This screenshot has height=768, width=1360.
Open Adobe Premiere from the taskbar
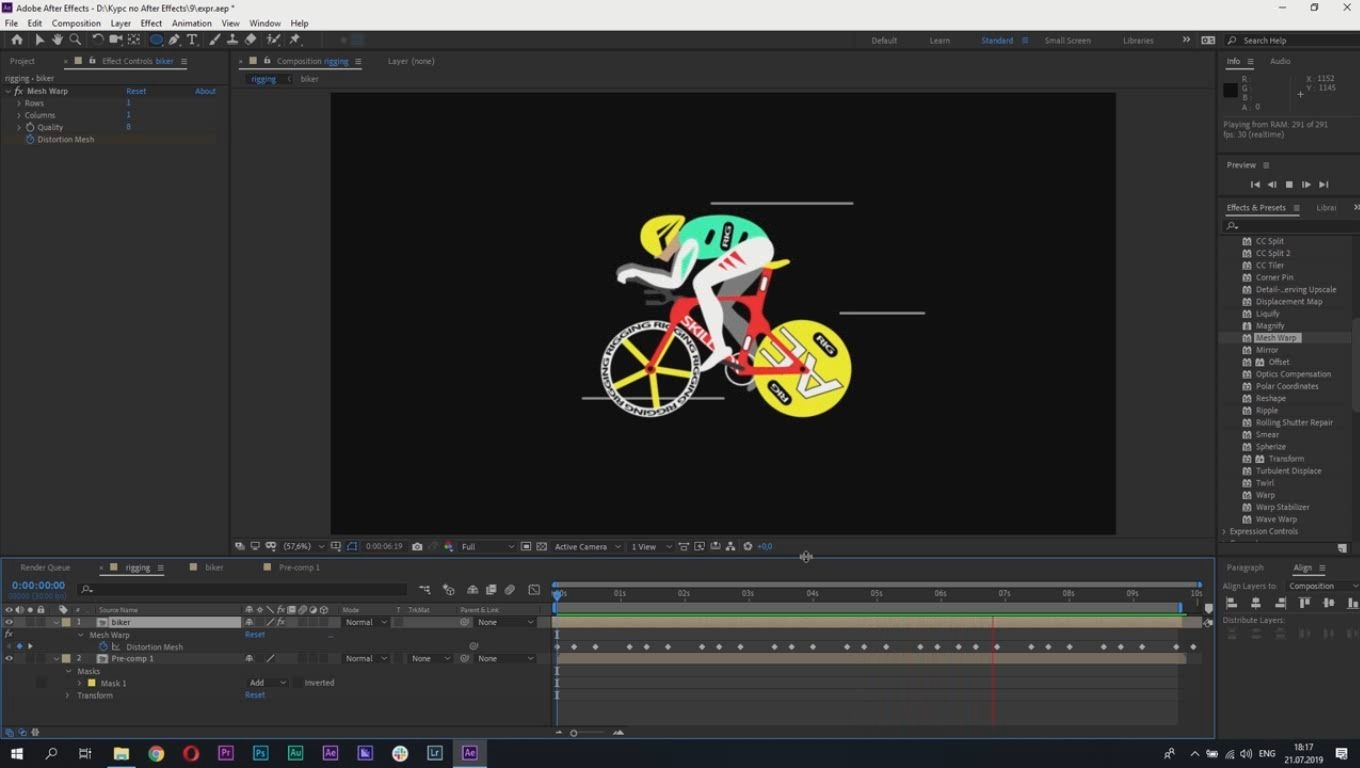(226, 753)
